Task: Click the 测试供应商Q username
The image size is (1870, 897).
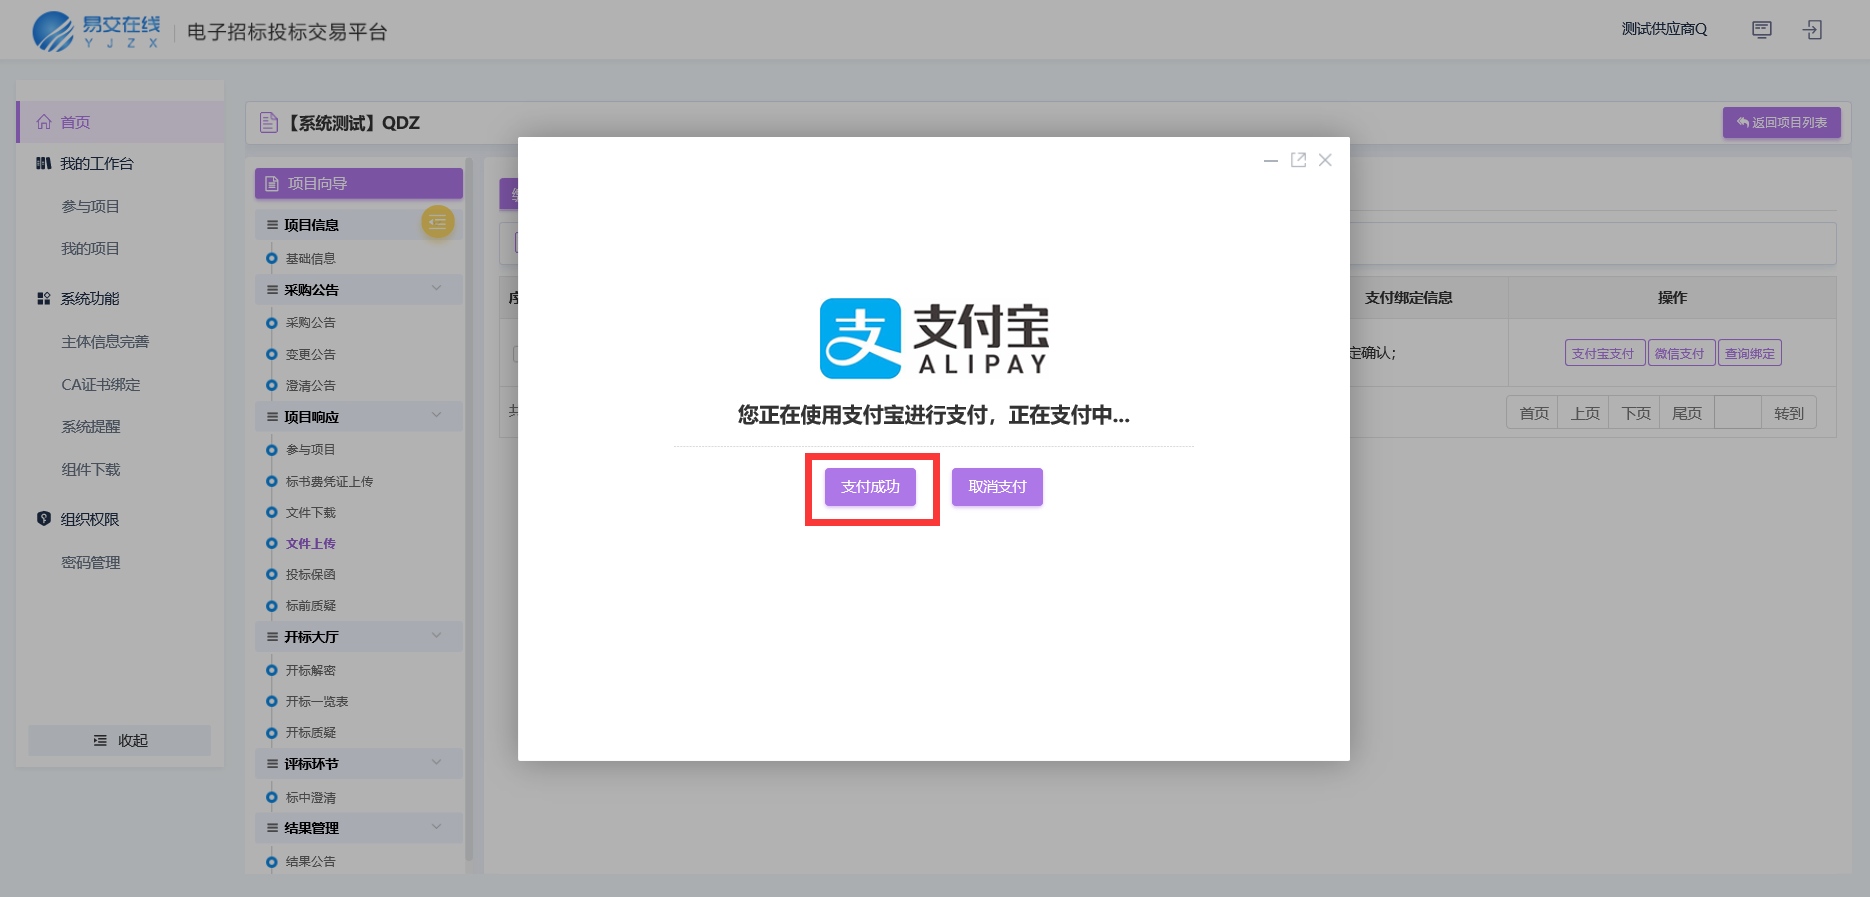Action: tap(1664, 29)
